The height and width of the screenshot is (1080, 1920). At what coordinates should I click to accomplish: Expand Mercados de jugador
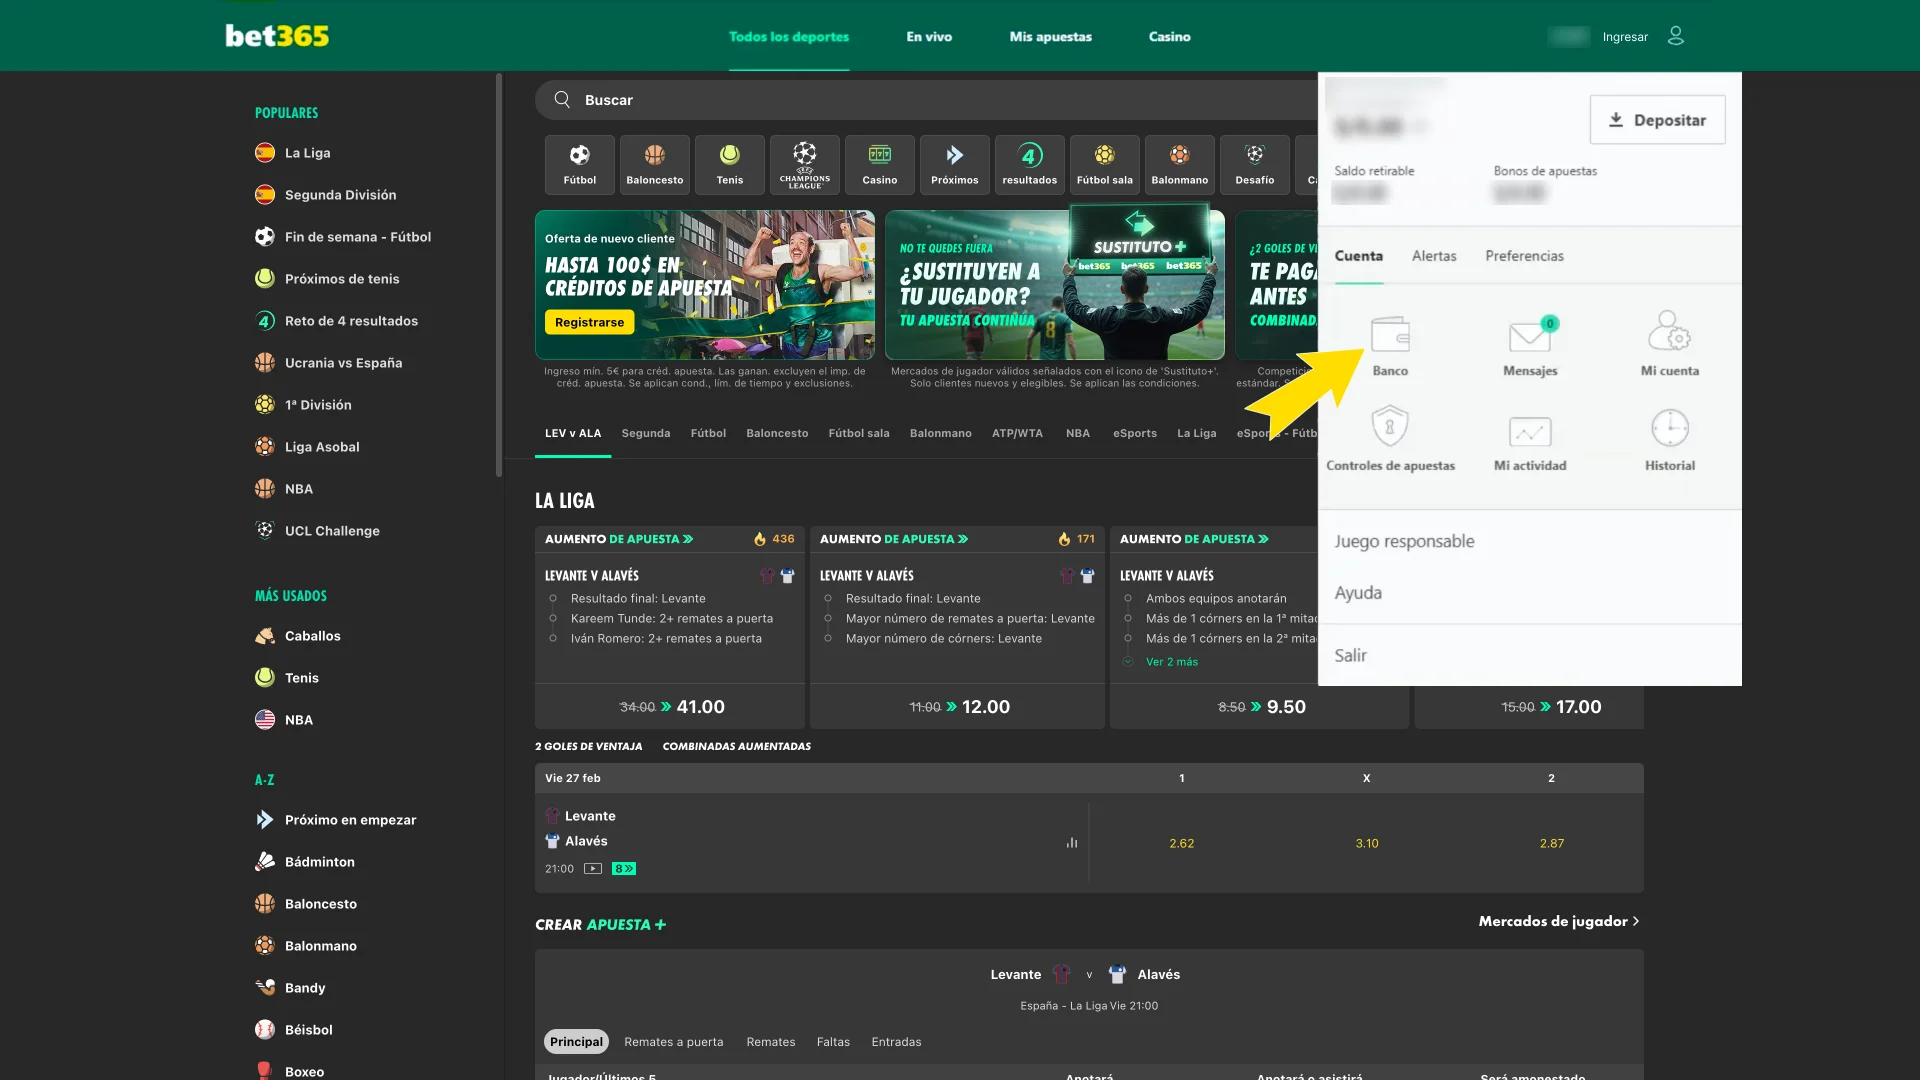pyautogui.click(x=1553, y=921)
